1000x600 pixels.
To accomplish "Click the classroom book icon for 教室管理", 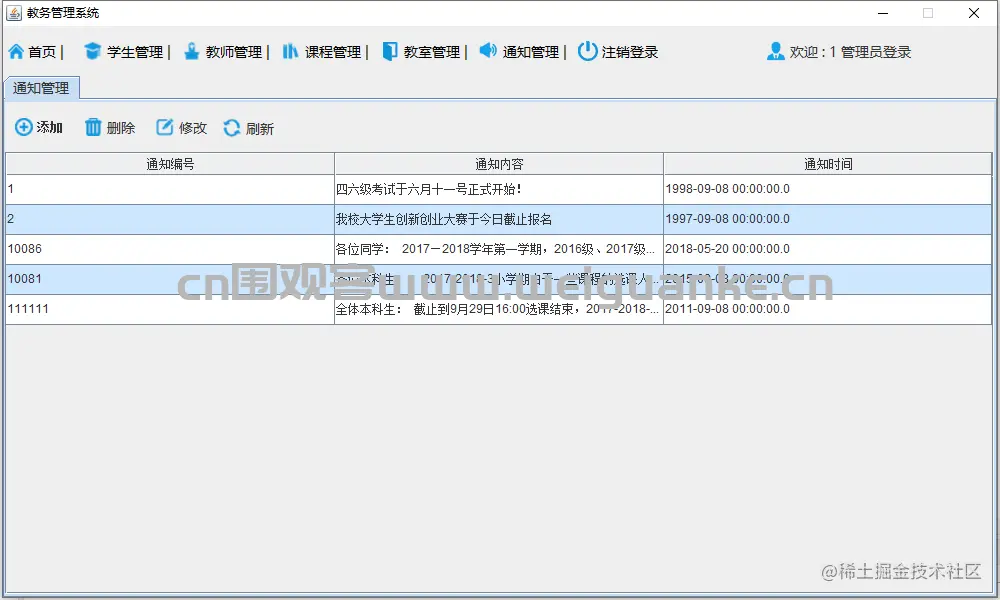I will [x=390, y=52].
